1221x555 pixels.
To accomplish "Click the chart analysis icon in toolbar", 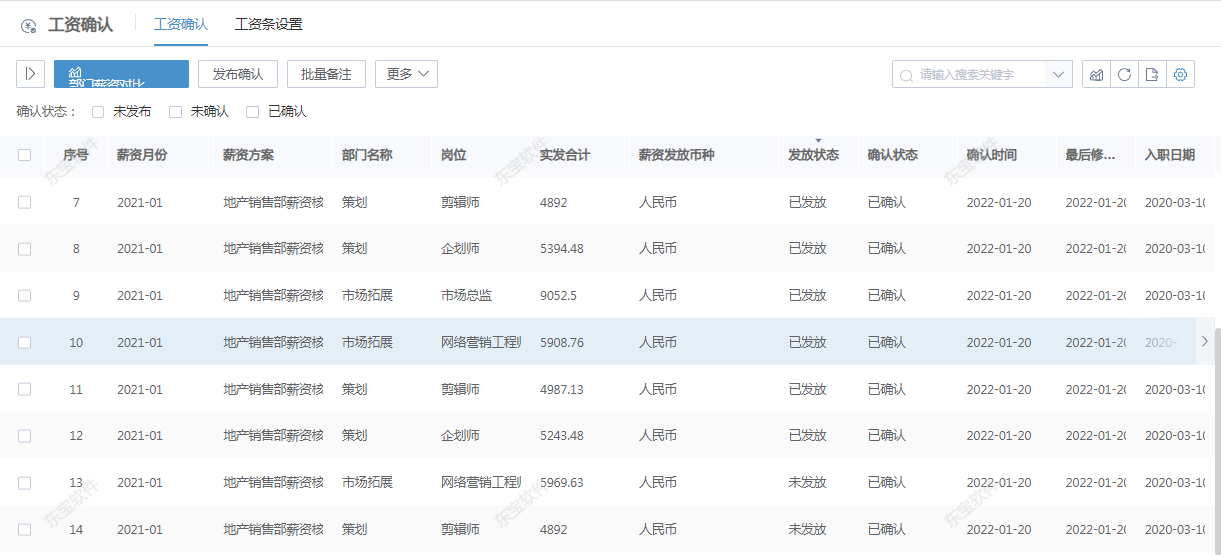I will (x=1096, y=74).
